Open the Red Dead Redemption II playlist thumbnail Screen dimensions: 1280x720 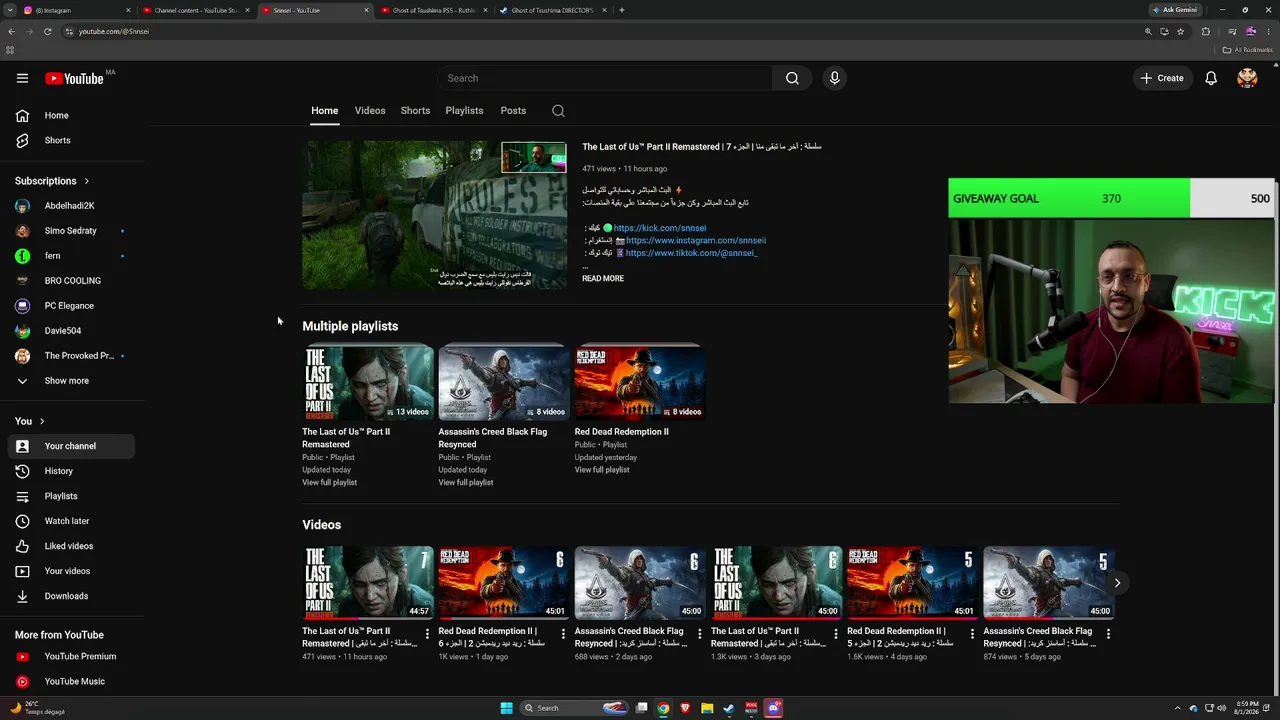click(640, 383)
